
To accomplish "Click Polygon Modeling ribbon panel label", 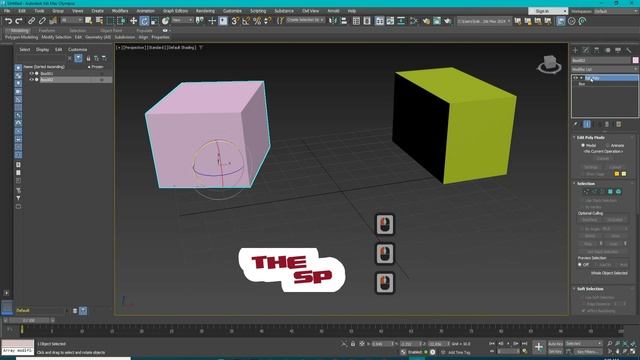I will tap(21, 37).
